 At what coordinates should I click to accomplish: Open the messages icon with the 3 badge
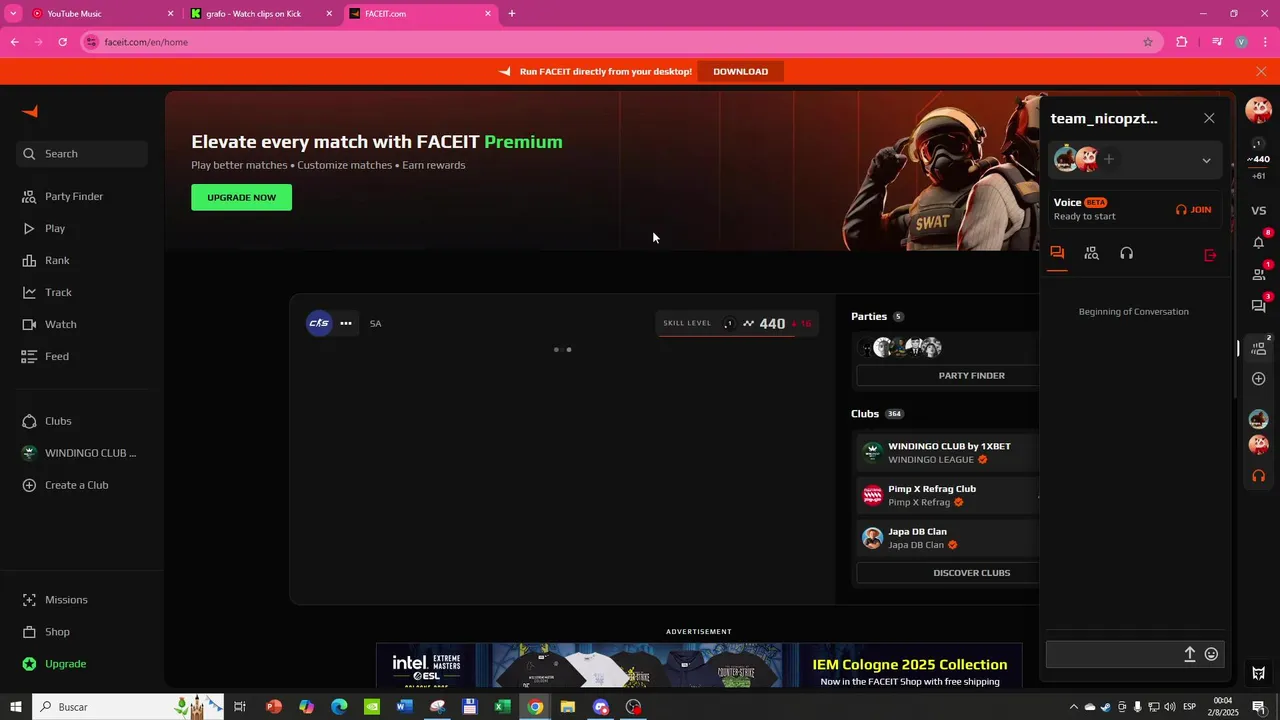point(1259,306)
